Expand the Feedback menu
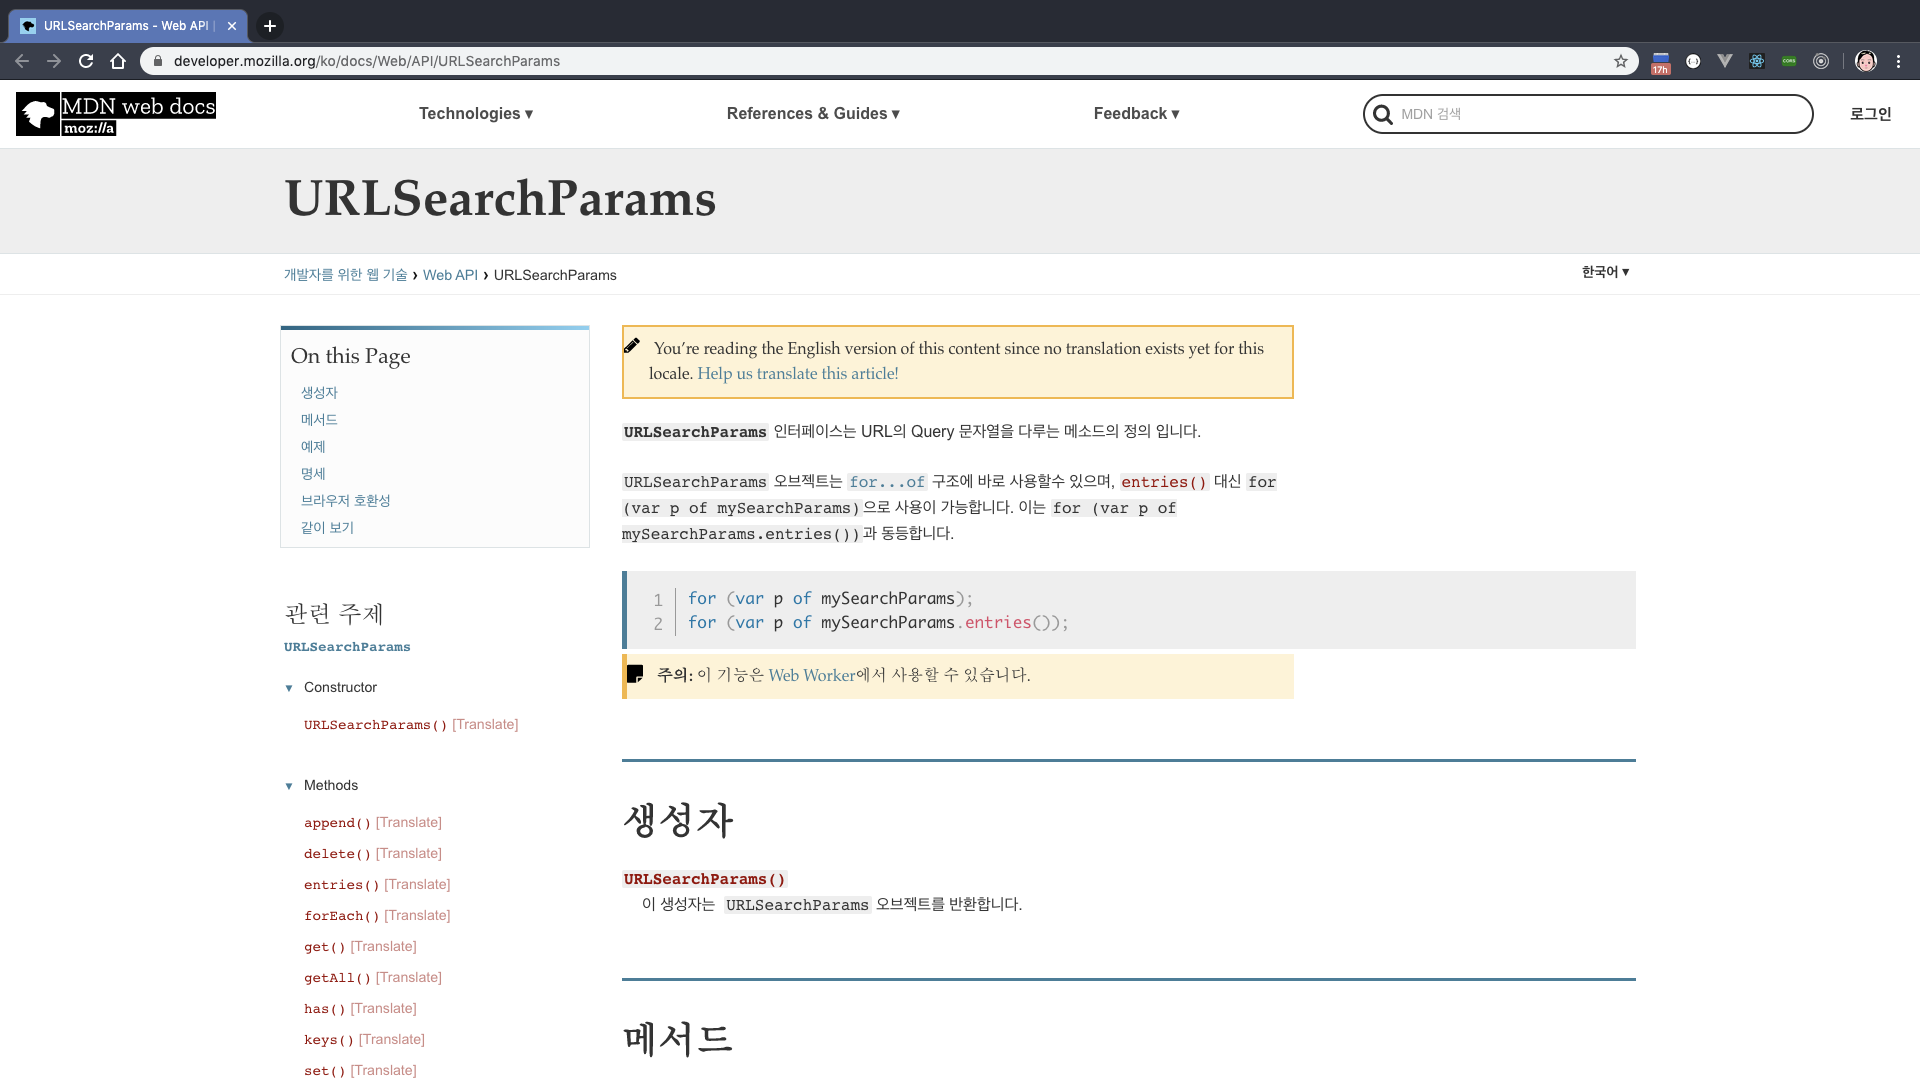The width and height of the screenshot is (1920, 1080). [1136, 114]
